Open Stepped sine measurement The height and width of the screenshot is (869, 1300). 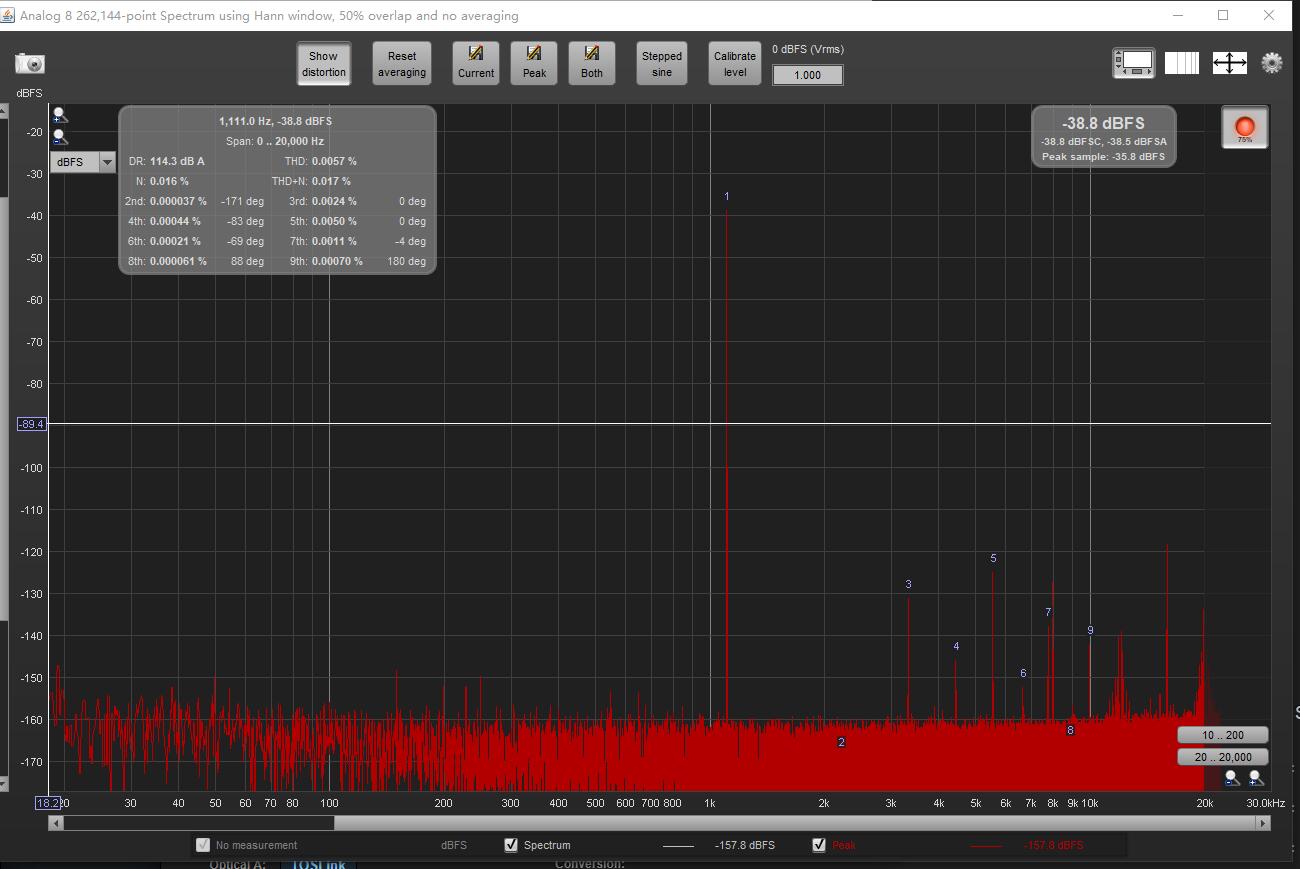click(x=662, y=63)
